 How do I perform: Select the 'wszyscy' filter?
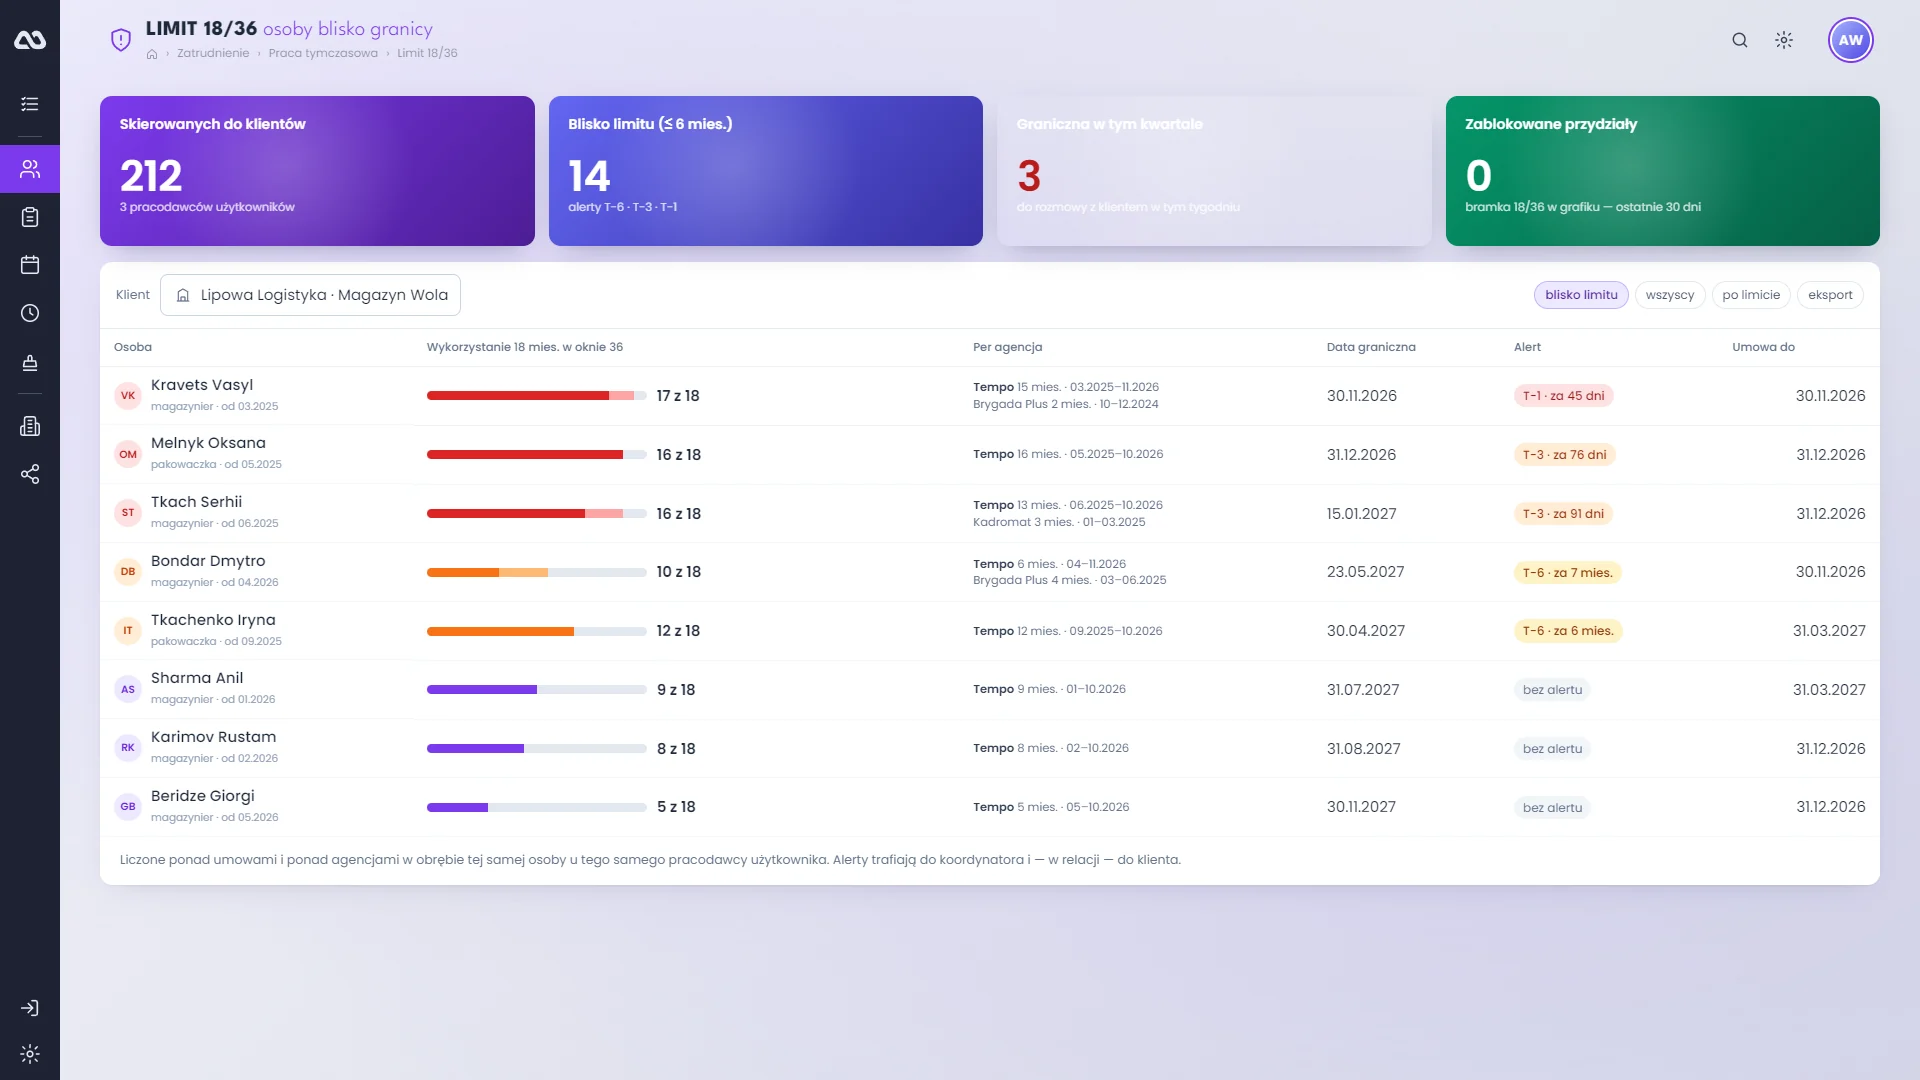(x=1670, y=295)
